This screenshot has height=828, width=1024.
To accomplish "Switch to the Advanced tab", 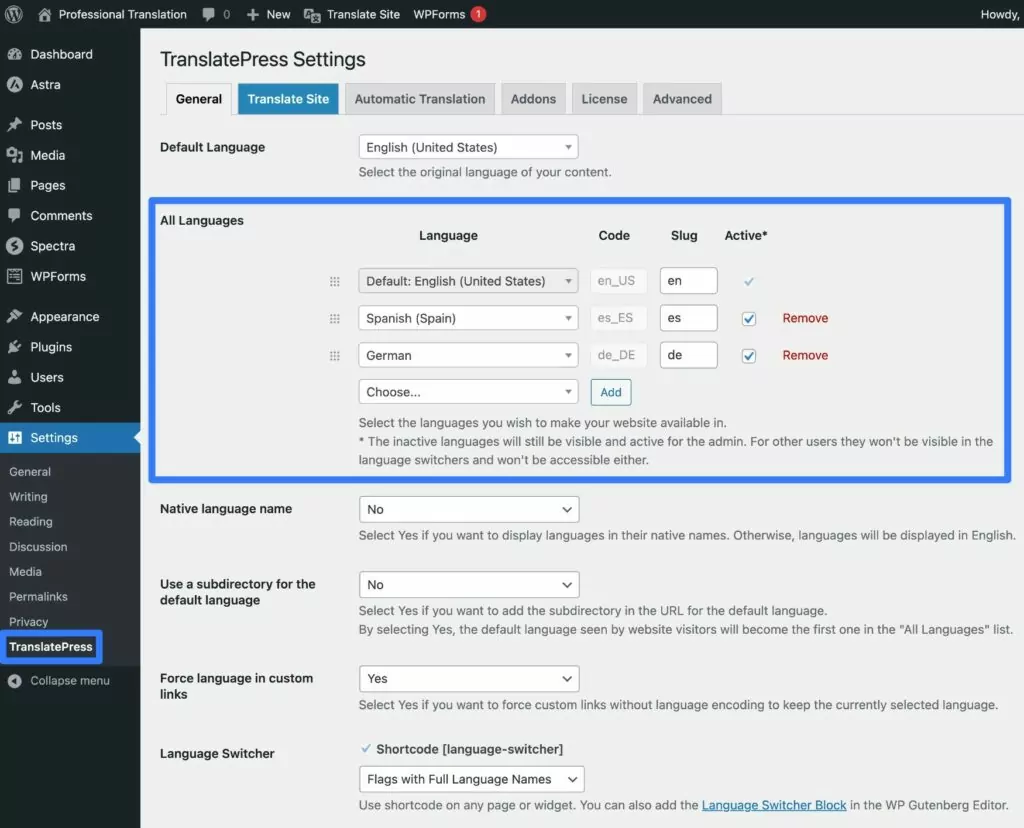I will (x=682, y=99).
